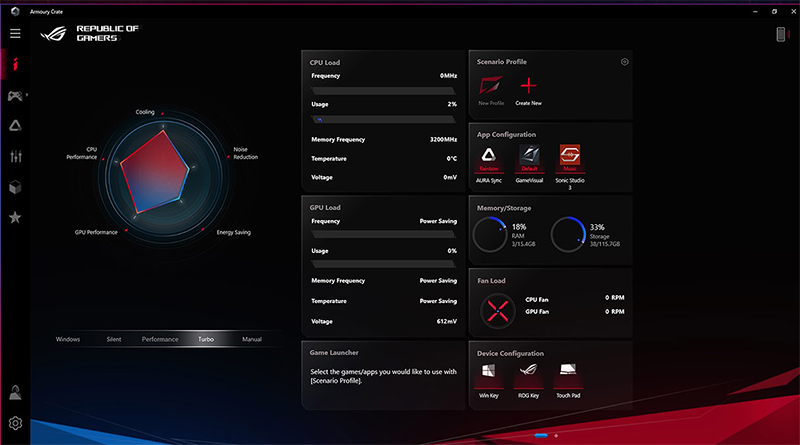
Task: Click the performance radar chart
Action: 164,177
